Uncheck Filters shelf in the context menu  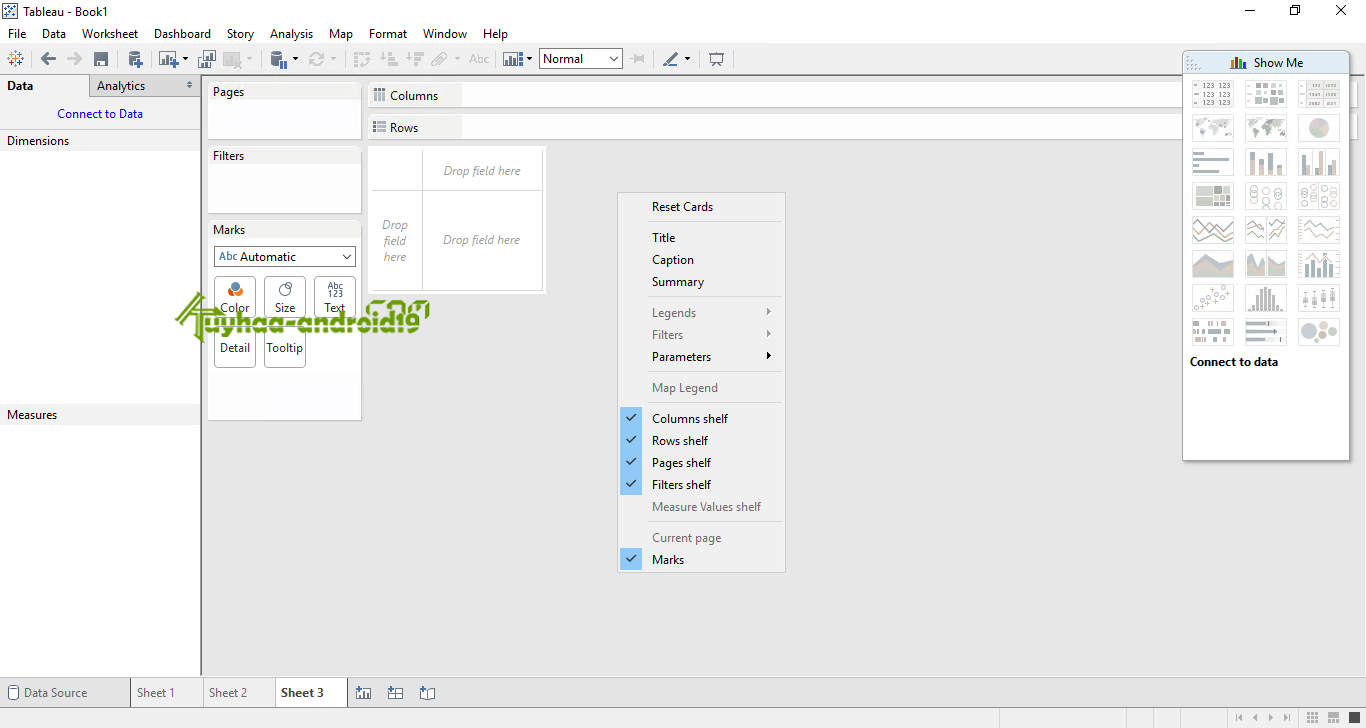(682, 484)
